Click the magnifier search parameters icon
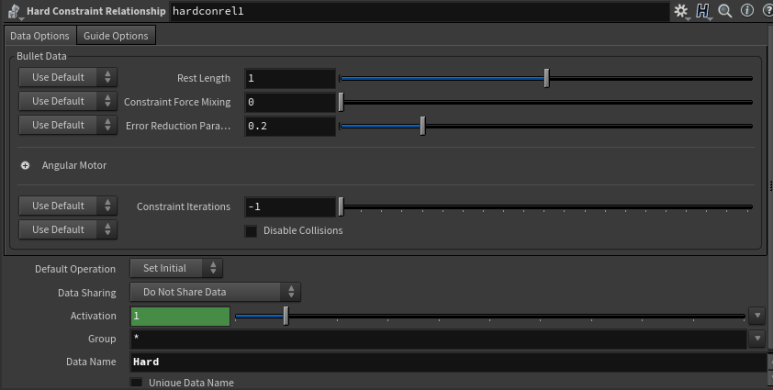This screenshot has height=390, width=773. tap(725, 11)
